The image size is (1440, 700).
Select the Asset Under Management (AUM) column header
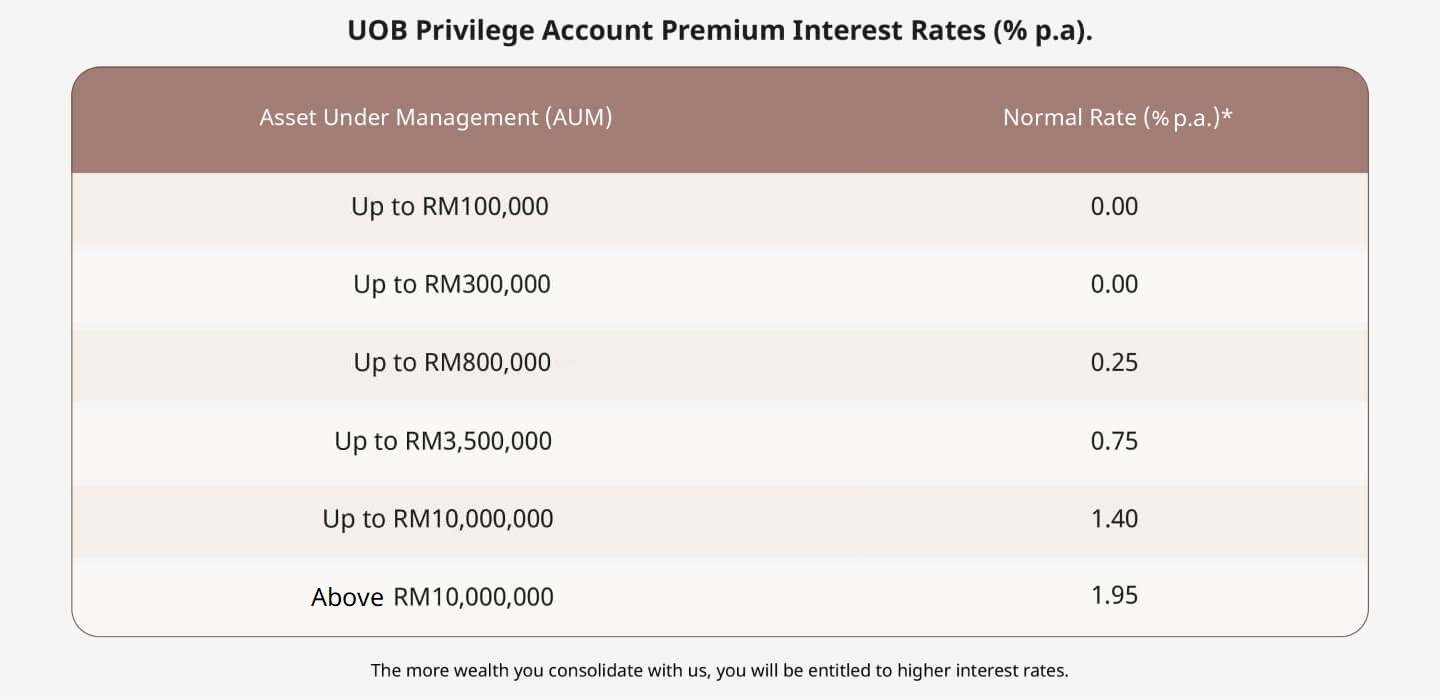tap(436, 117)
